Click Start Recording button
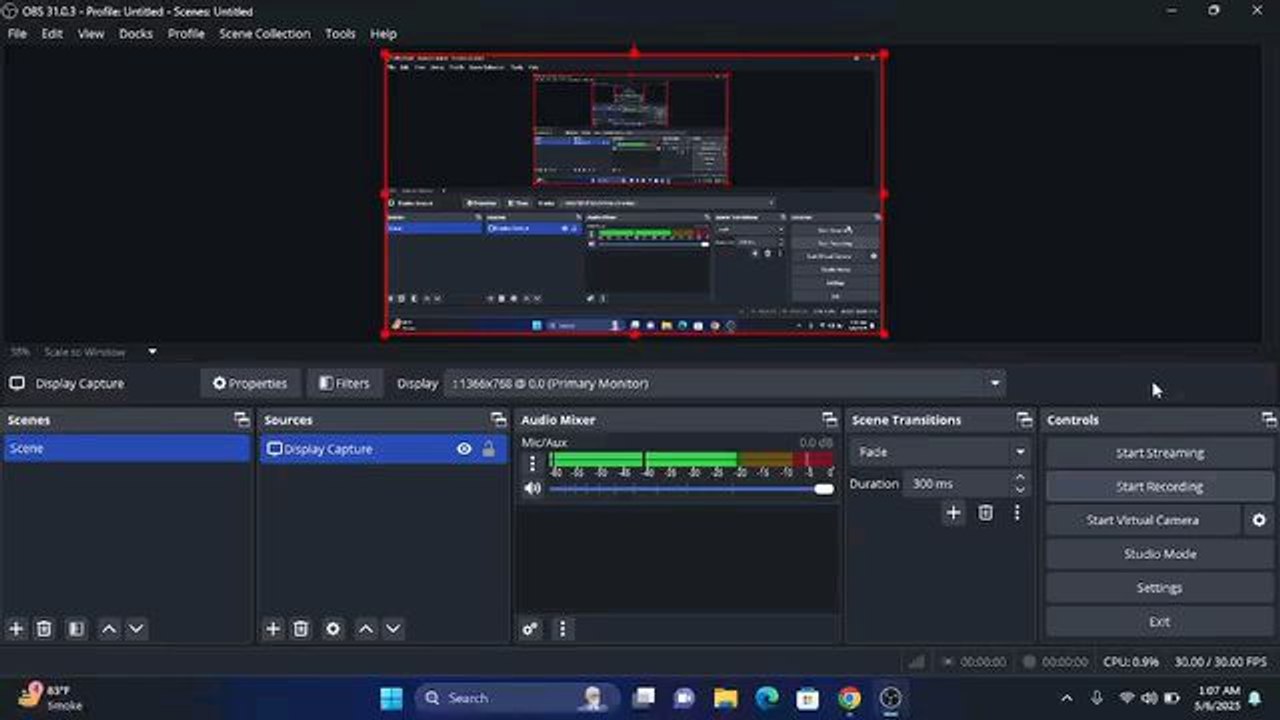 [1160, 487]
